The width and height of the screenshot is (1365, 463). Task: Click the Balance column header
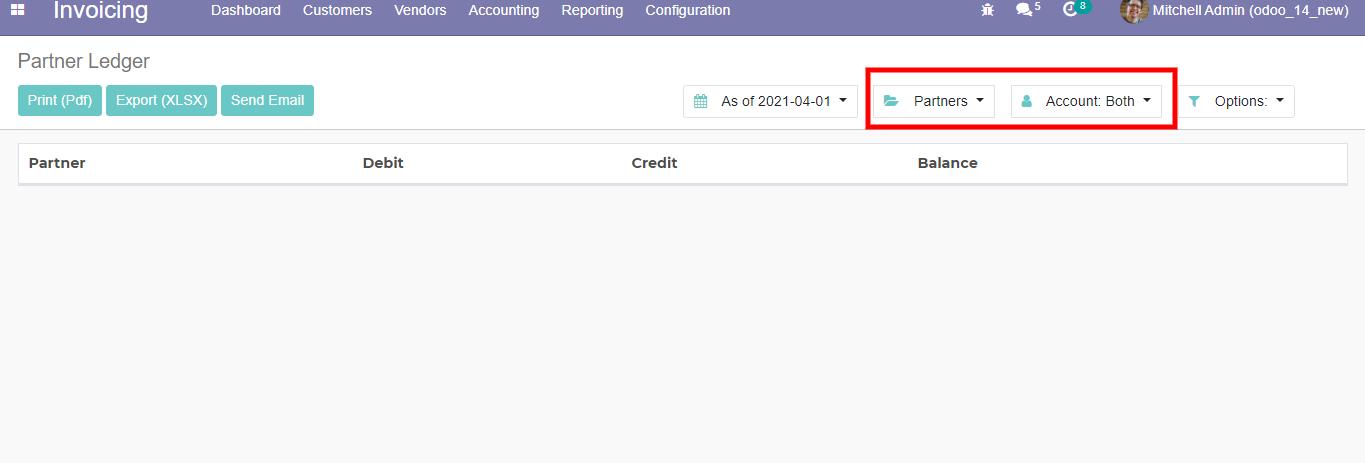947,163
